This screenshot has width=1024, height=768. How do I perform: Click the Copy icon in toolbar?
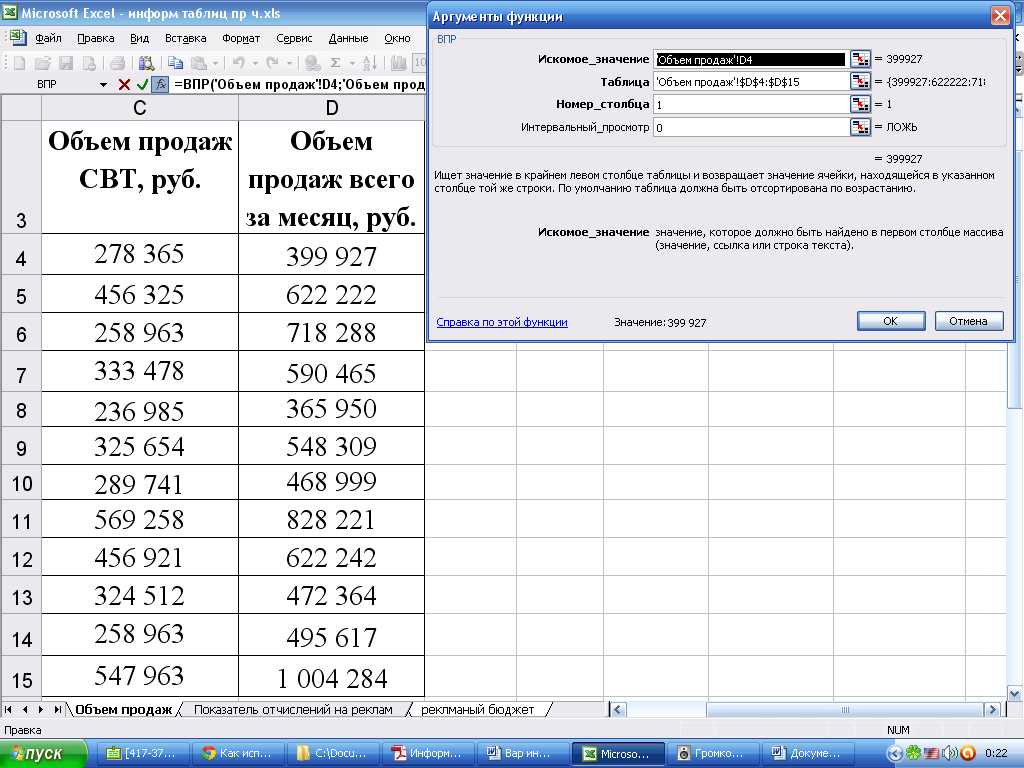tap(175, 63)
